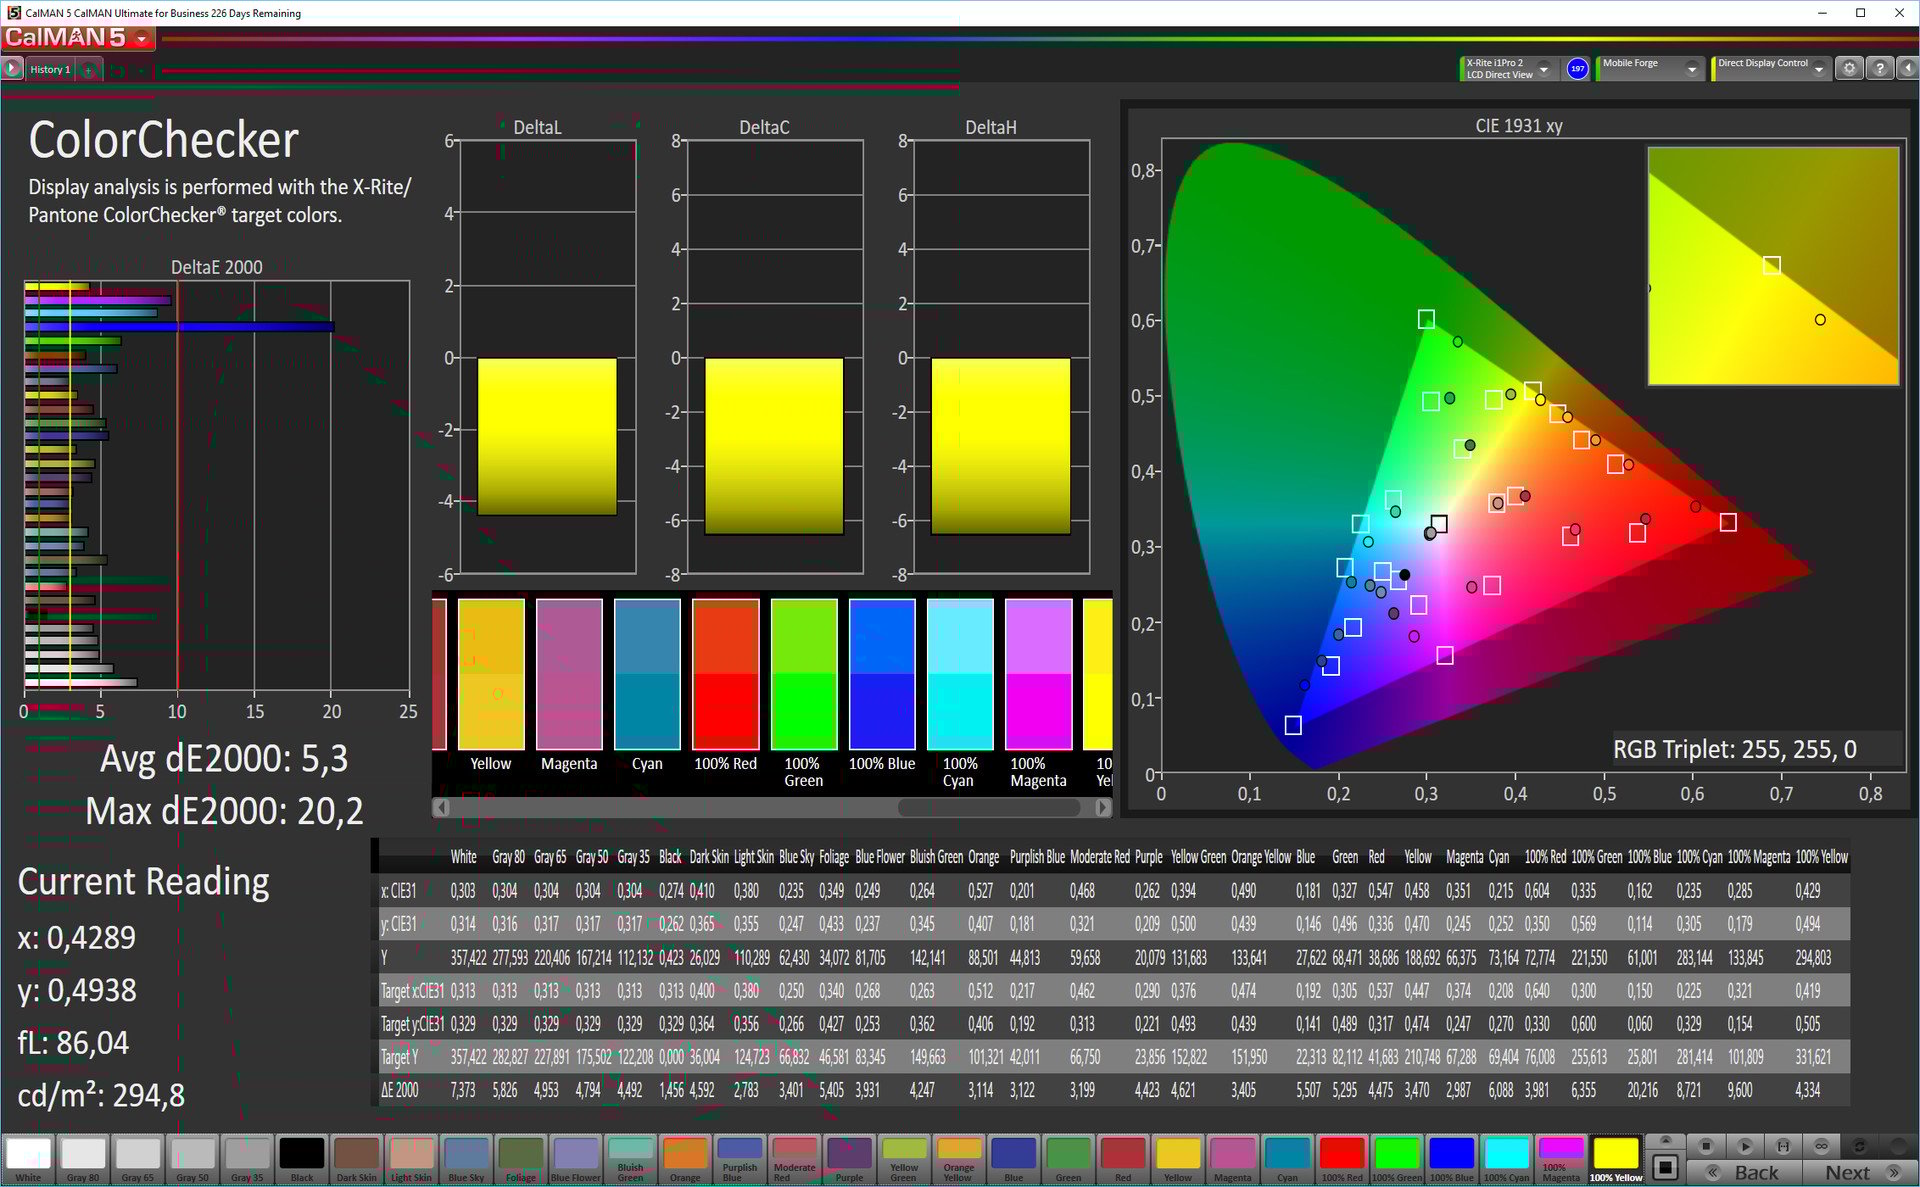The height and width of the screenshot is (1187, 1920).
Task: Select the 100% Blue bottom swatch
Action: tap(1451, 1160)
